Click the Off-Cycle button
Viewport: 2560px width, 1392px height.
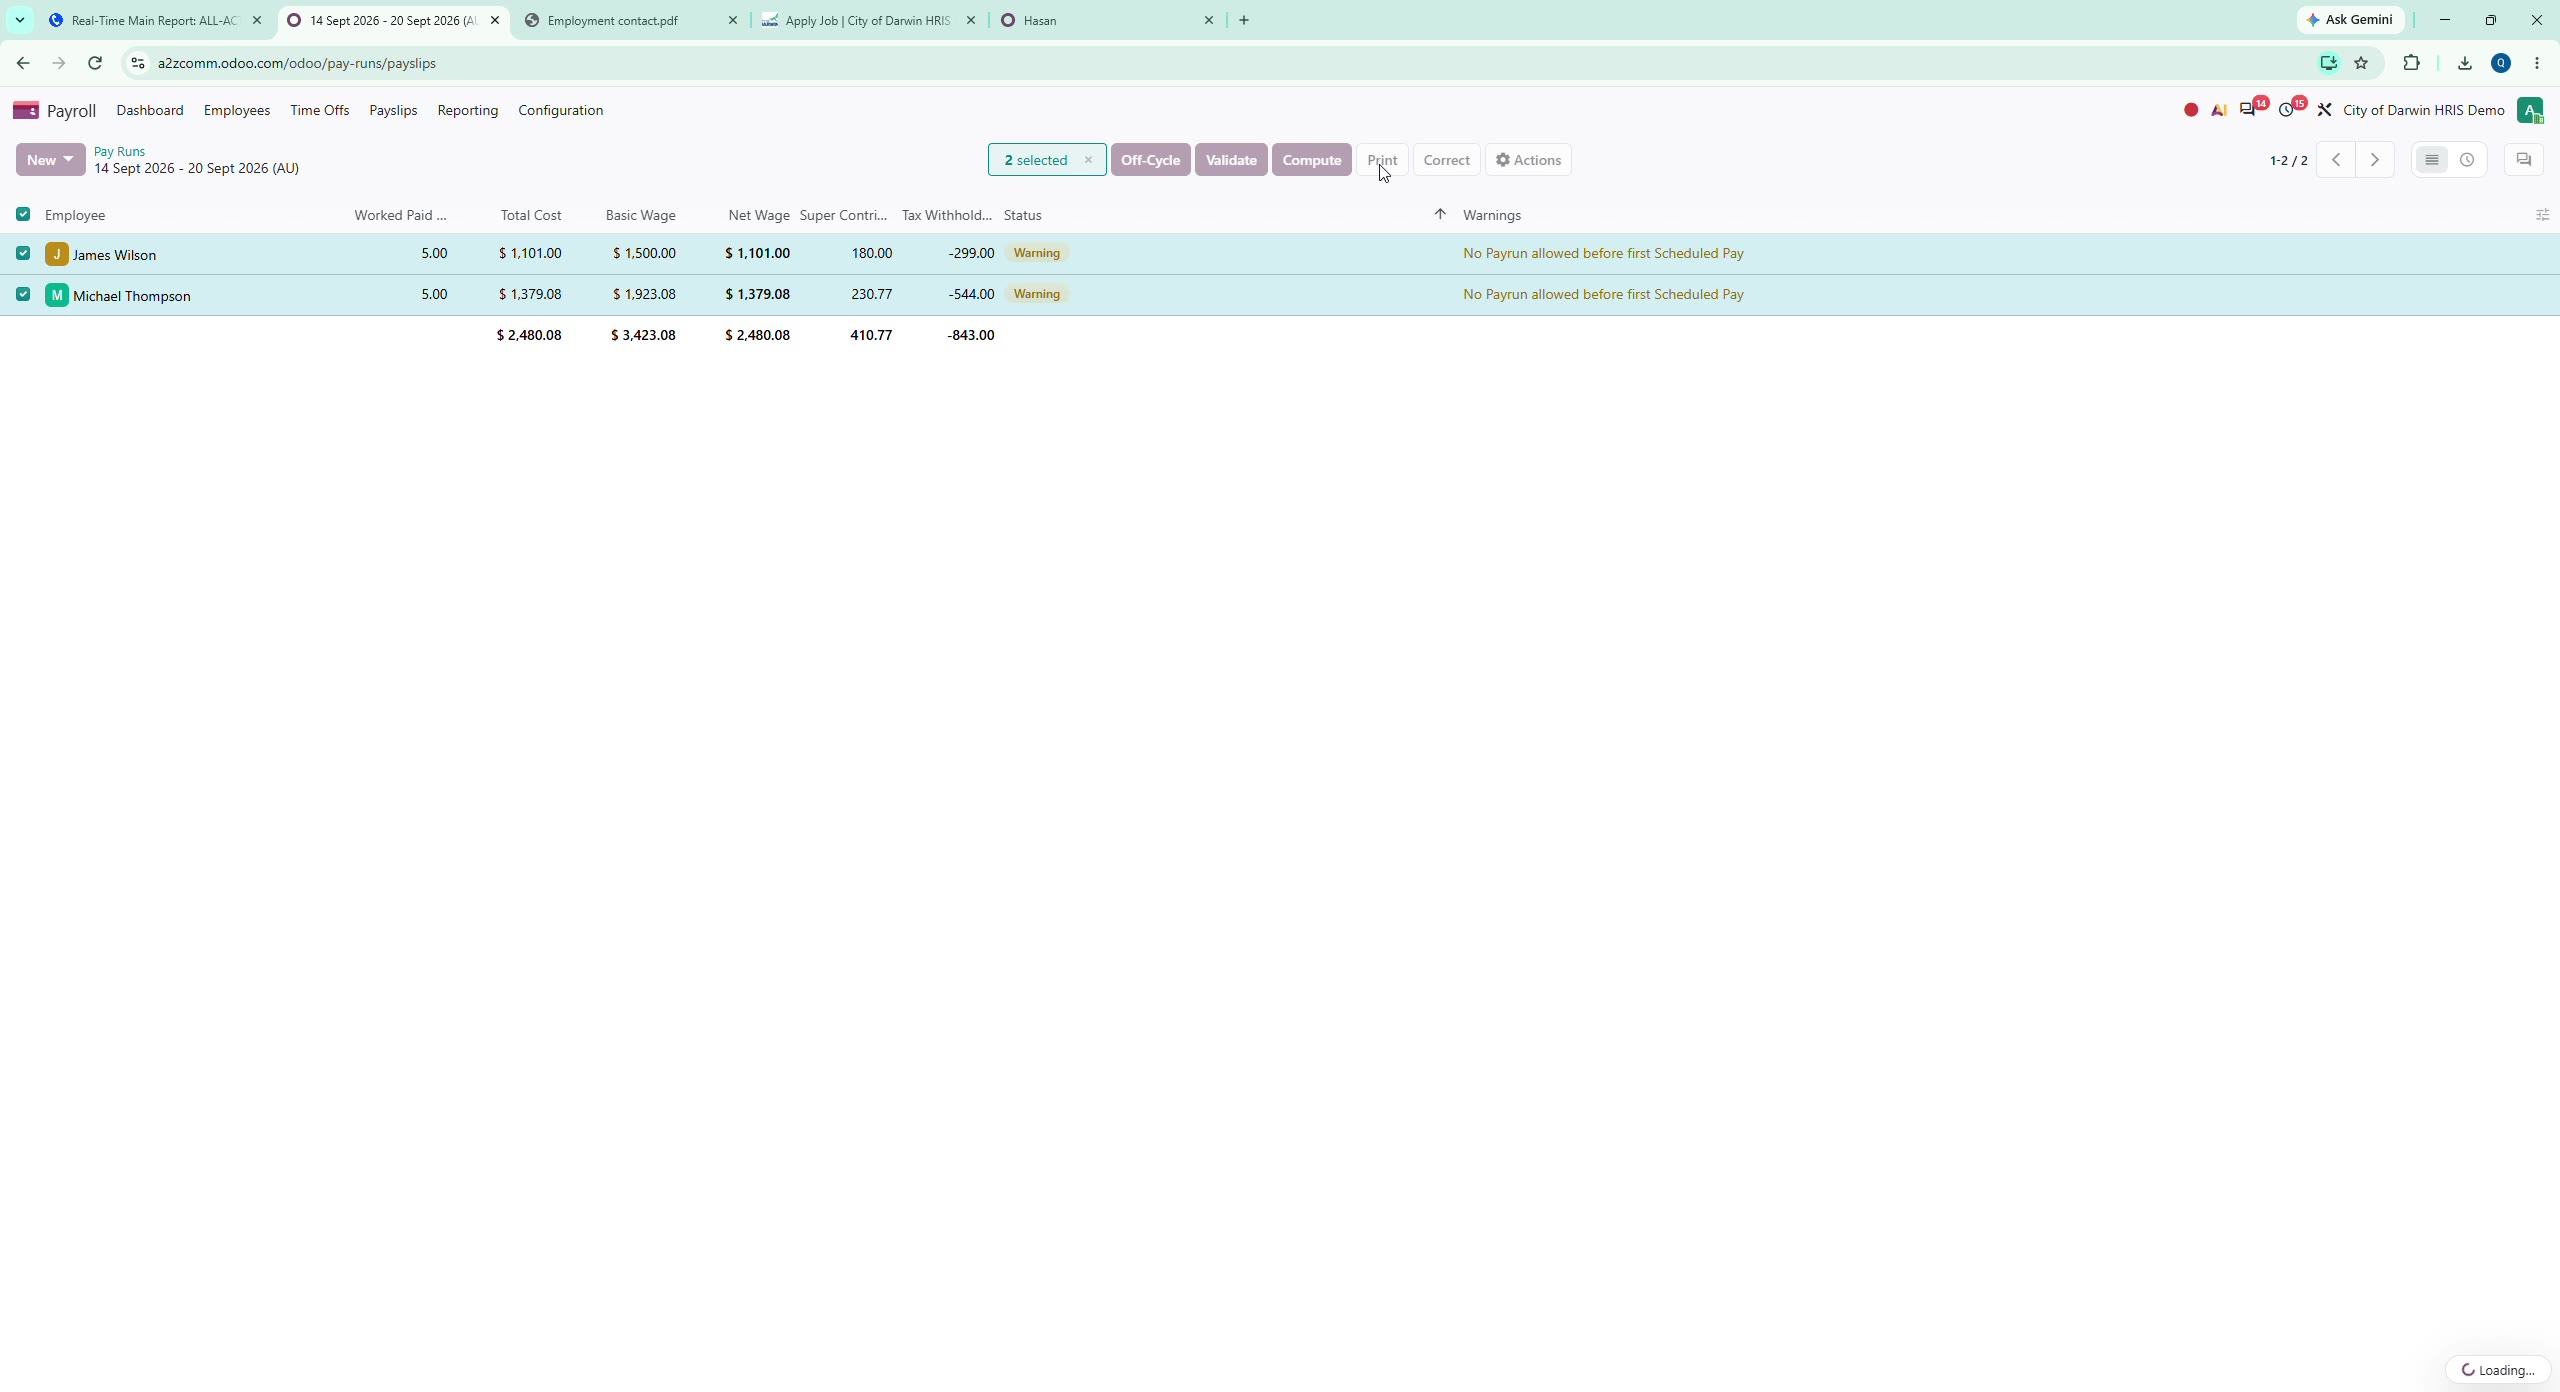1150,160
